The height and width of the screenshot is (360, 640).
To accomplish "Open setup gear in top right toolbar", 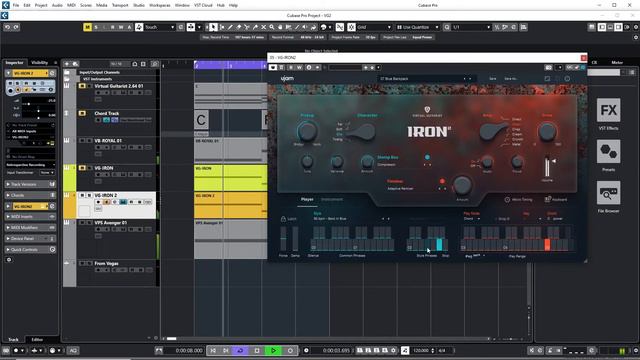I will point(636,27).
